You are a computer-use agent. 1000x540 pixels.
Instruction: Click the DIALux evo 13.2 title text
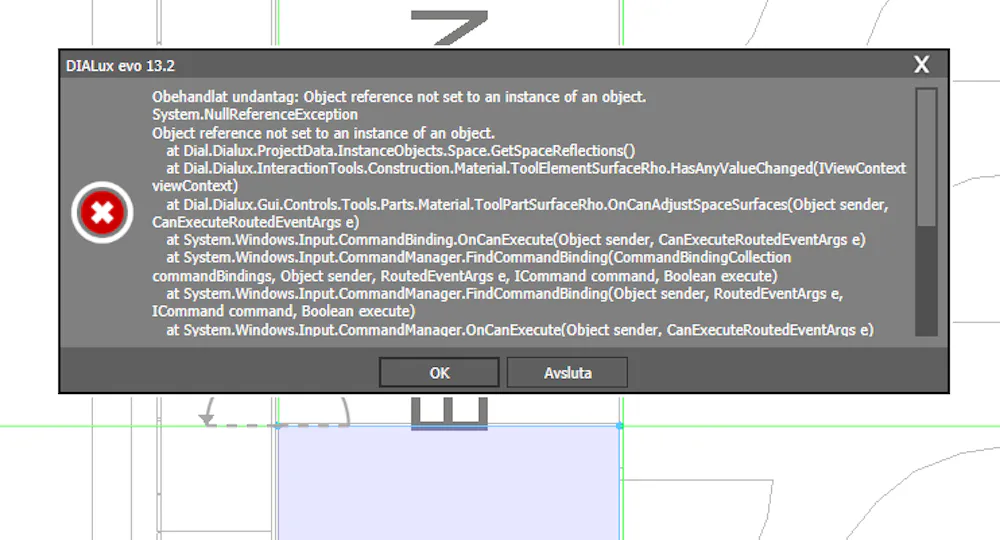coord(121,66)
